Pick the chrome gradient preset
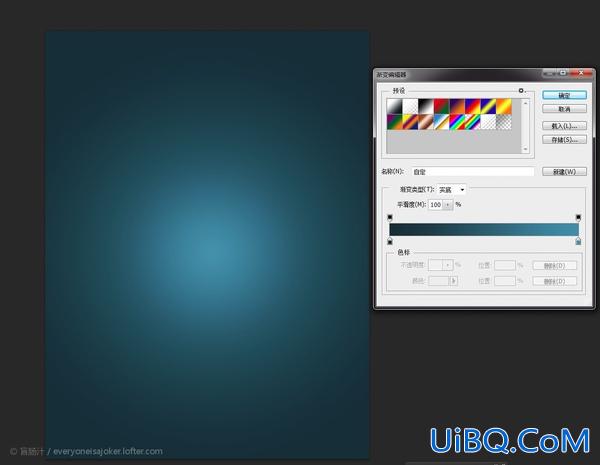This screenshot has width=600, height=465. [442, 122]
